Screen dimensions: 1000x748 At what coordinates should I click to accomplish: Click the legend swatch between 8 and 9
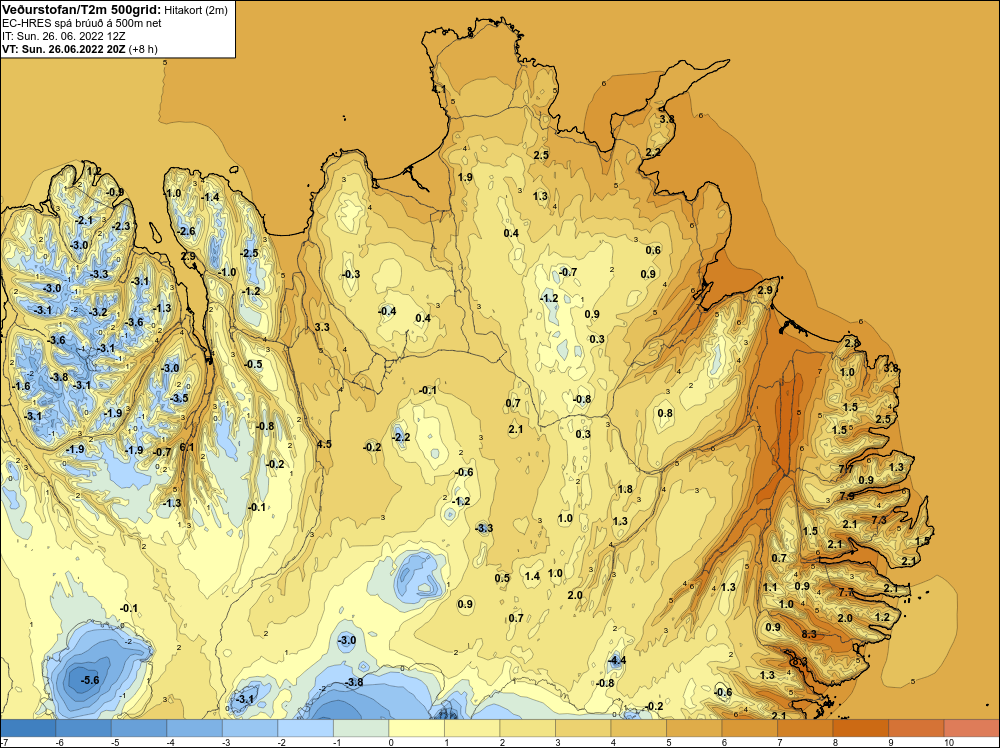point(860,728)
